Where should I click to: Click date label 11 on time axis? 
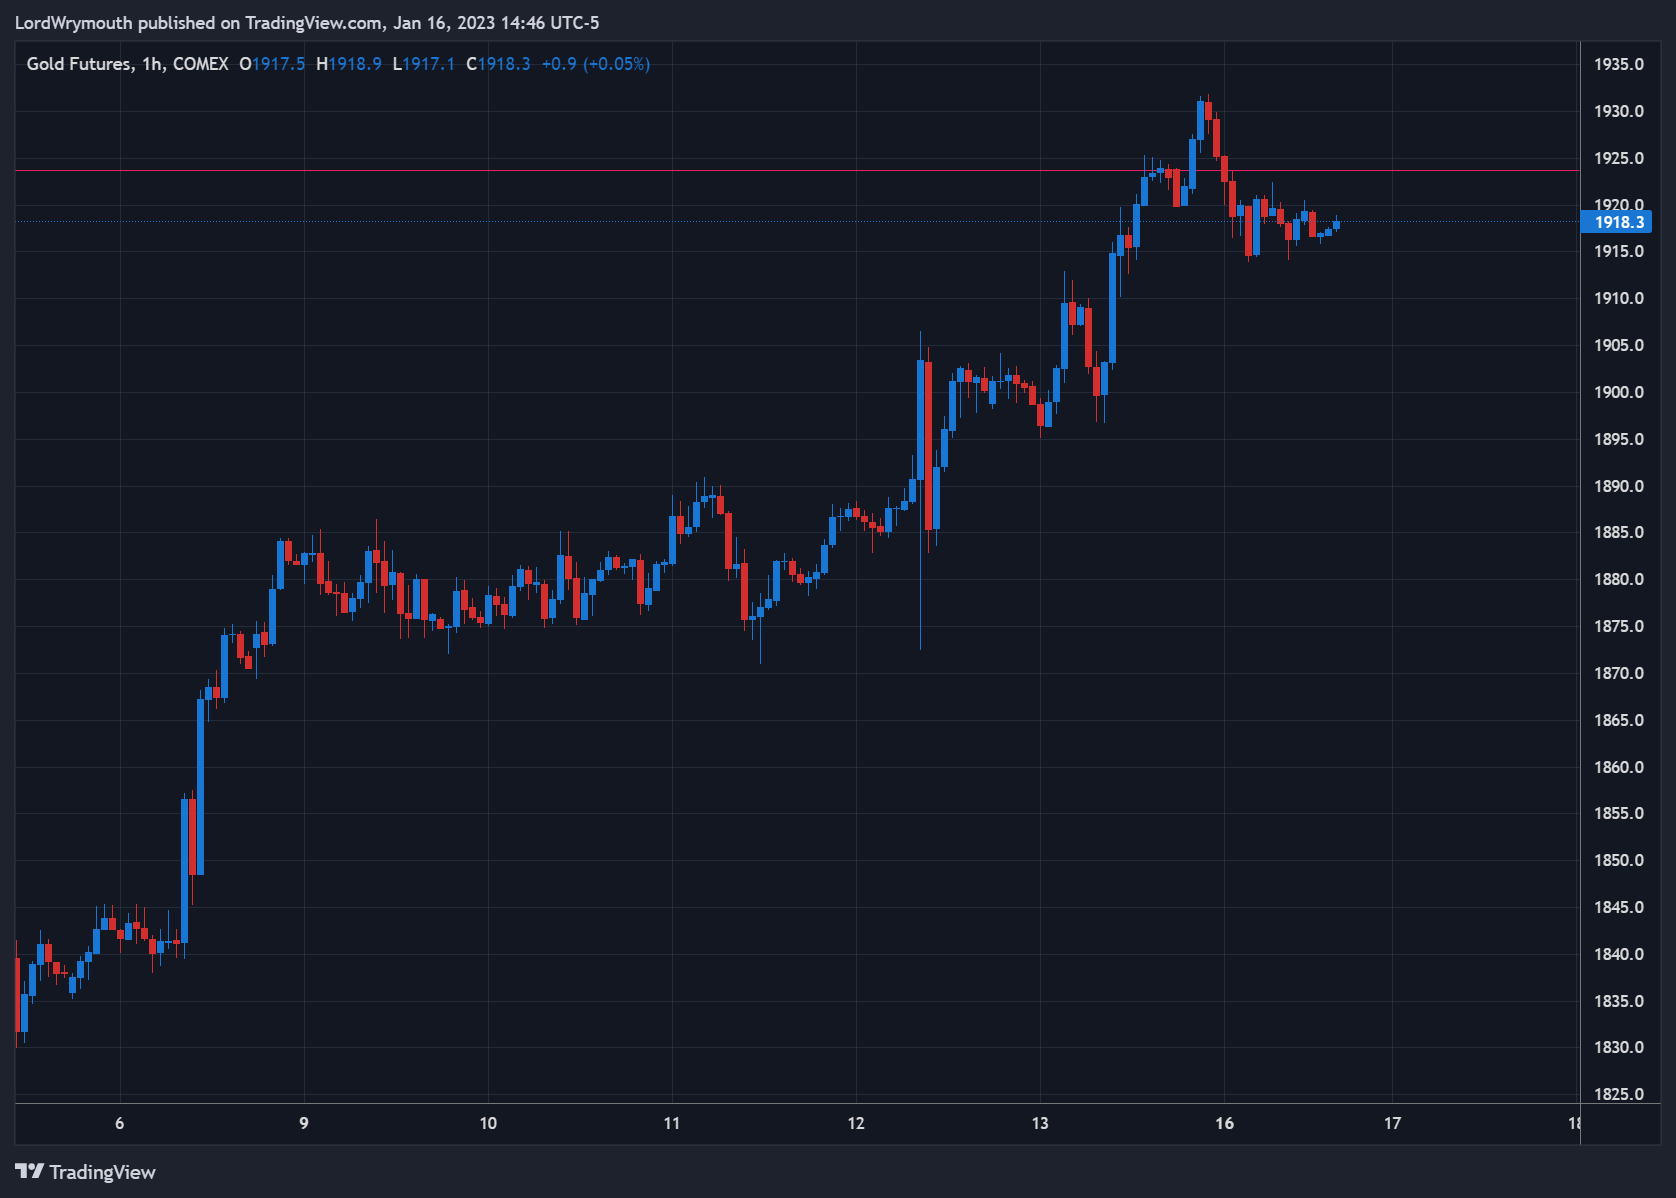pos(672,1123)
